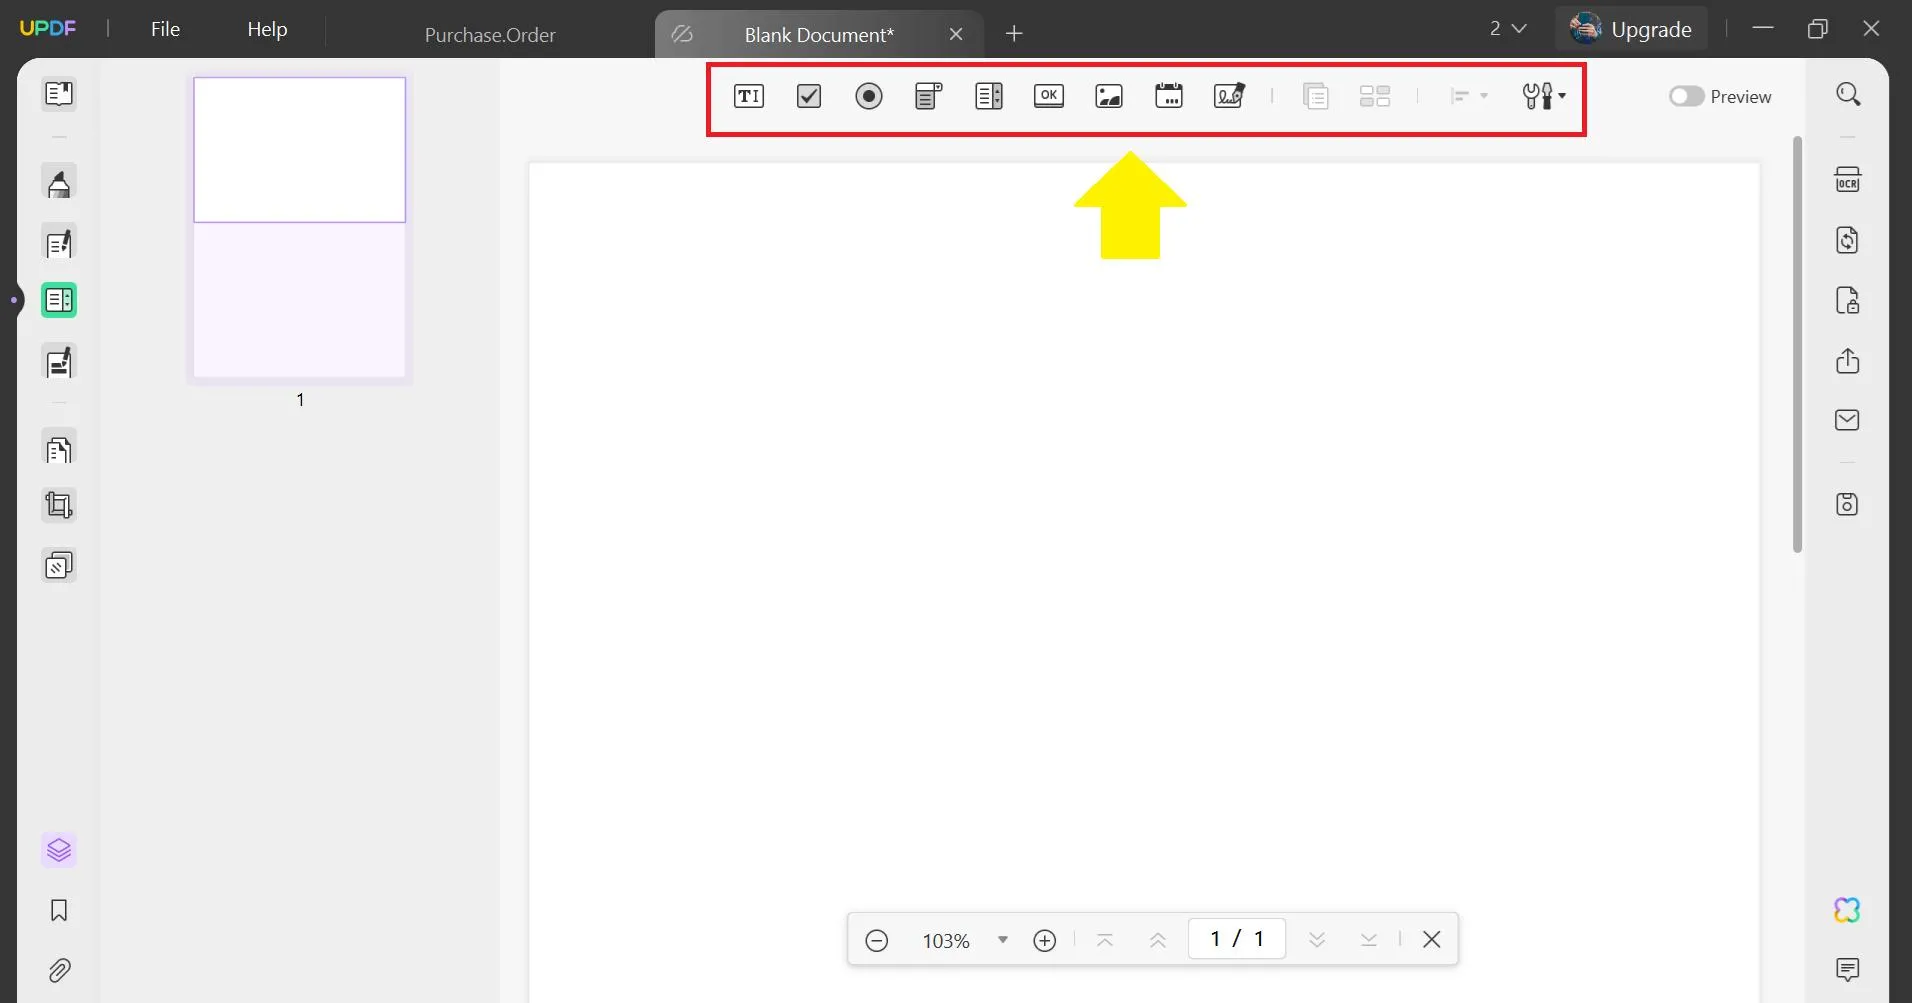1912x1003 pixels.
Task: Select page 1 thumbnail
Action: [299, 227]
